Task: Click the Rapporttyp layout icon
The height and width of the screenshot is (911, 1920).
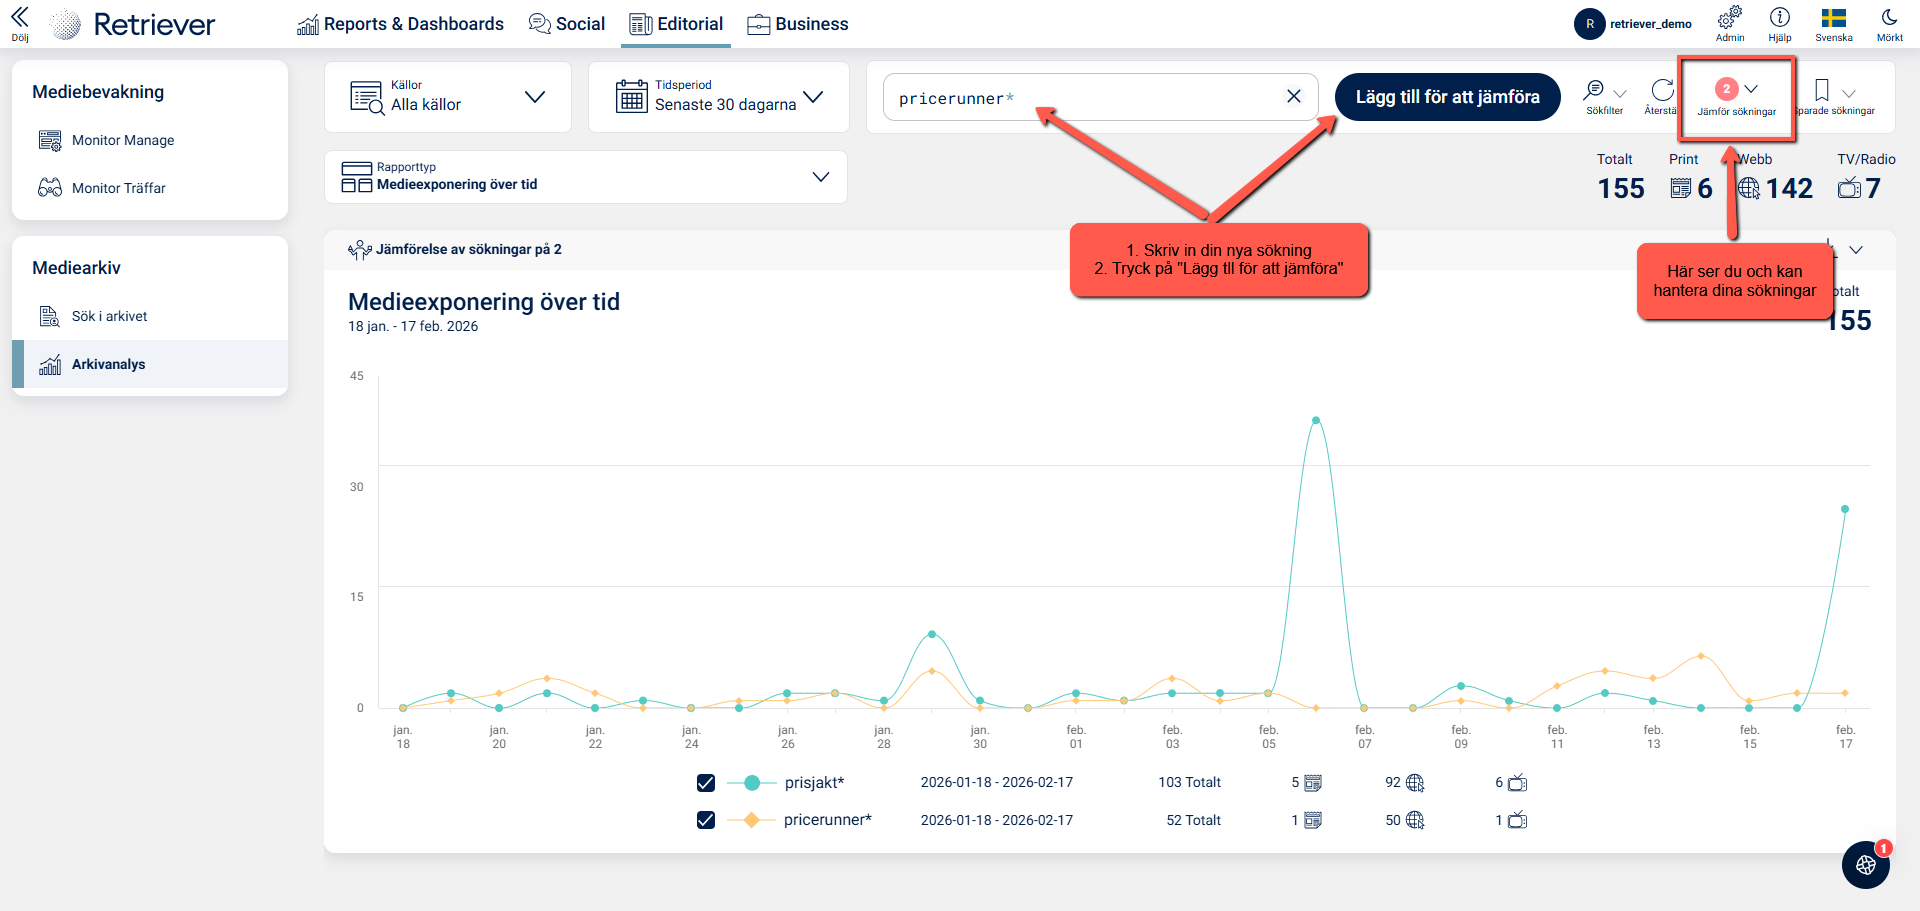Action: click(357, 177)
